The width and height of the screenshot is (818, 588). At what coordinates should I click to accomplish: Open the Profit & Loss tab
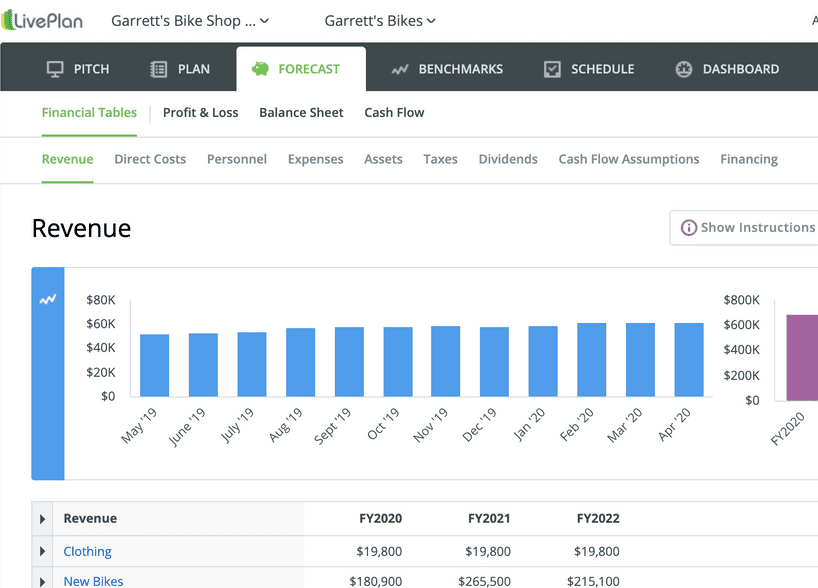point(200,113)
